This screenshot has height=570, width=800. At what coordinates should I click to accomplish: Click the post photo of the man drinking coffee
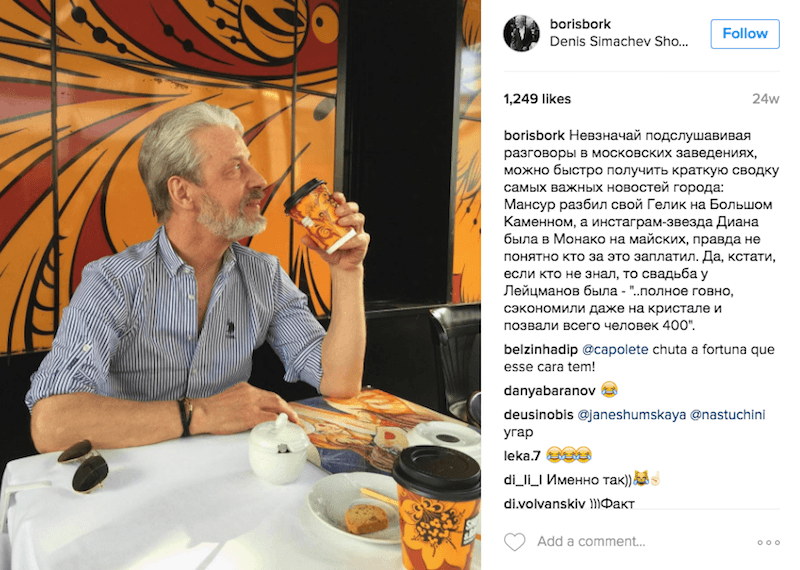click(x=240, y=285)
